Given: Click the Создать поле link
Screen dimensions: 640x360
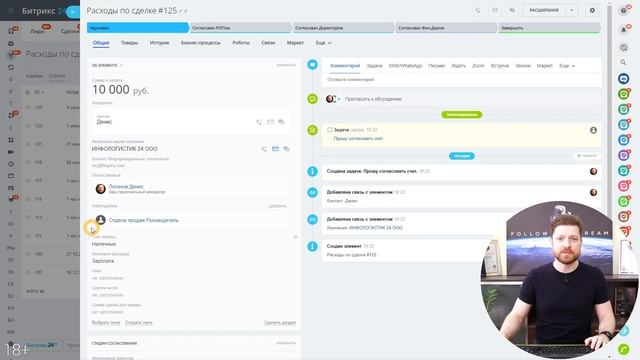Looking at the screenshot, I should click(138, 322).
